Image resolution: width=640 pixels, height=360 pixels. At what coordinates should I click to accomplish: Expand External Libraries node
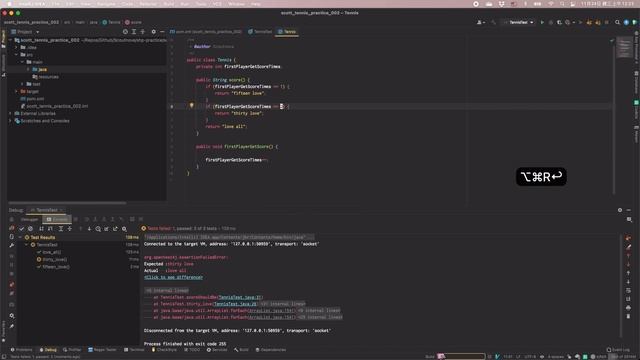tap(10, 113)
